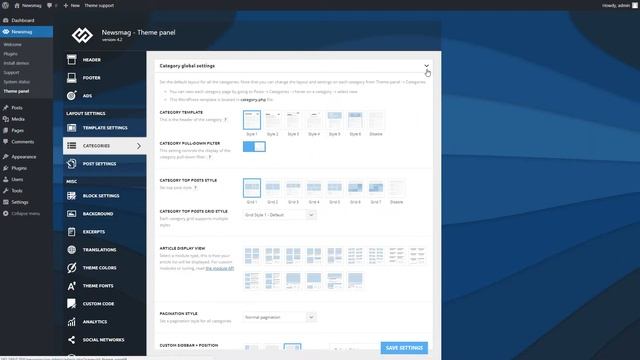
Task: Open the Header settings icon
Action: click(71, 60)
